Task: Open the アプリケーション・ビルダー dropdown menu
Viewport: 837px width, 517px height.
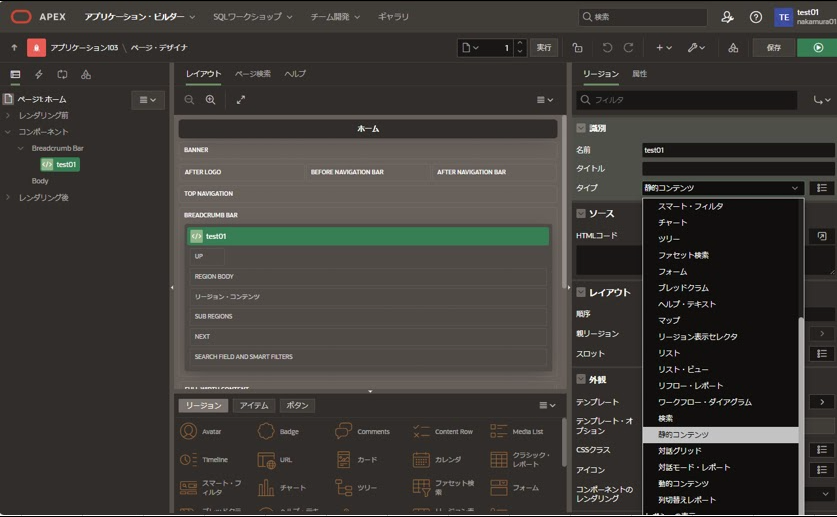Action: click(140, 17)
